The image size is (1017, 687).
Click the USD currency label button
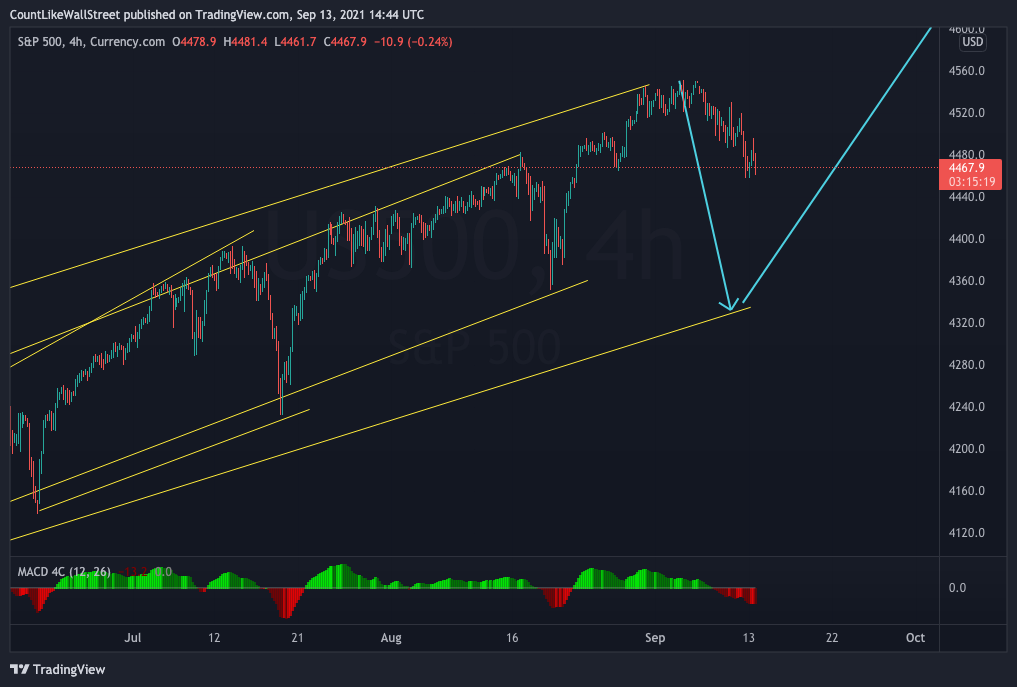(972, 42)
